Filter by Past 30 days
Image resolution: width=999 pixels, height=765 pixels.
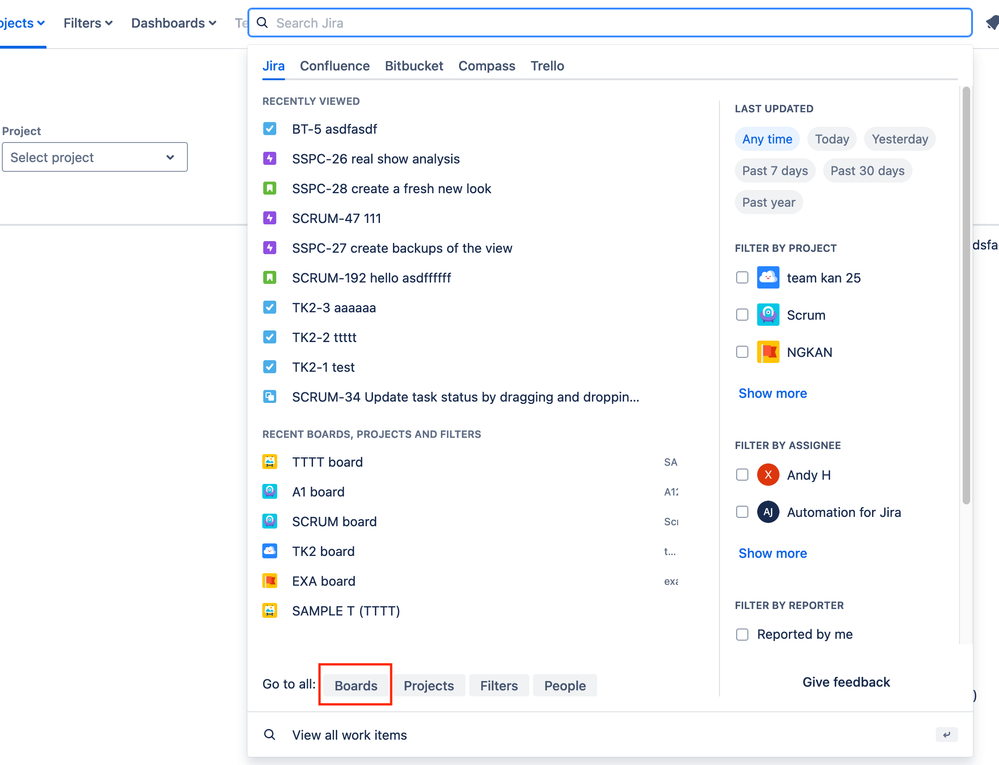pyautogui.click(x=867, y=171)
